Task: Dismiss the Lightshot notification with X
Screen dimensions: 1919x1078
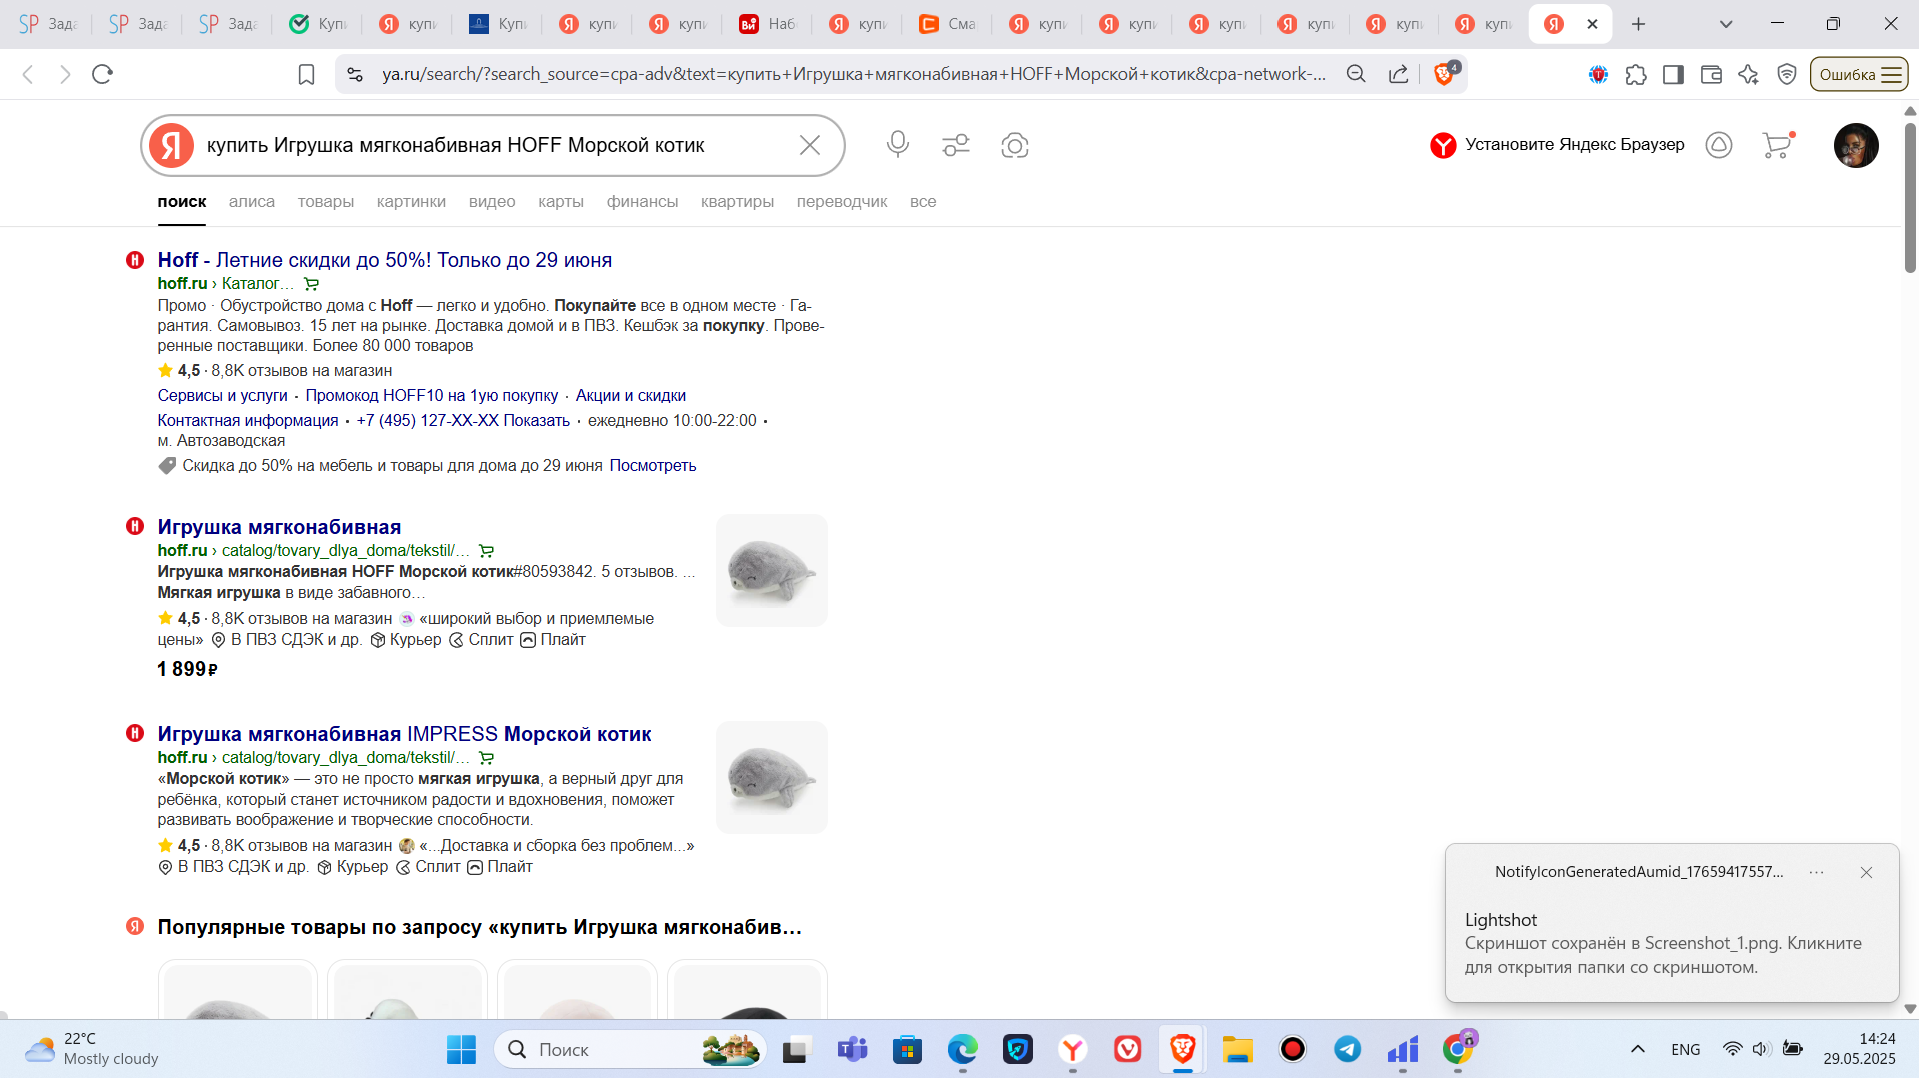Action: point(1866,872)
